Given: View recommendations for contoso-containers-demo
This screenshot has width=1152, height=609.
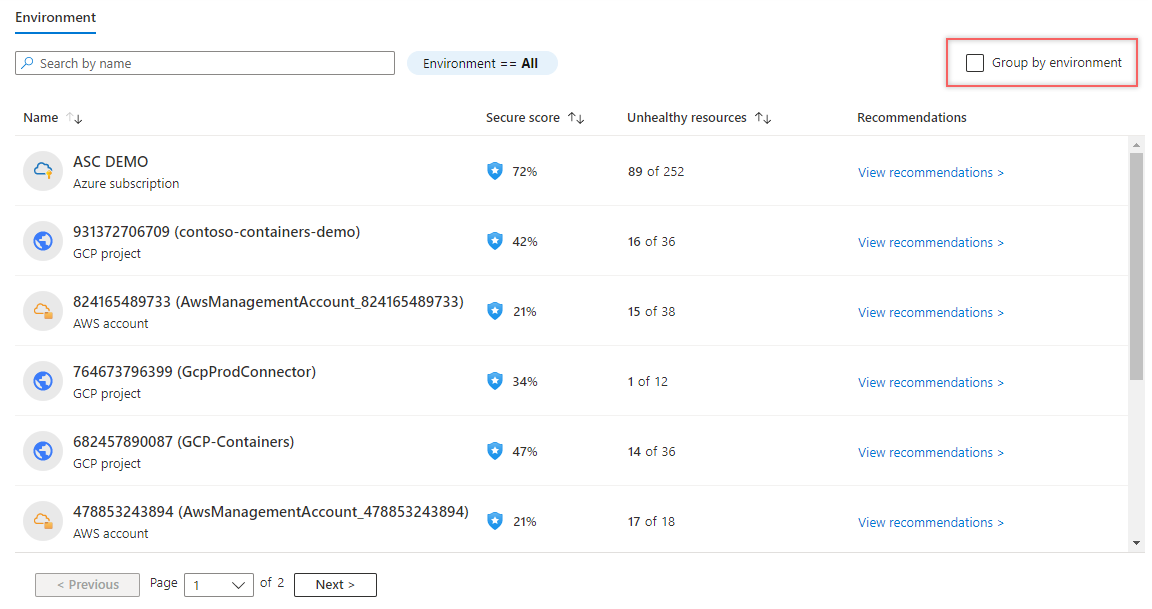Looking at the screenshot, I should 931,242.
